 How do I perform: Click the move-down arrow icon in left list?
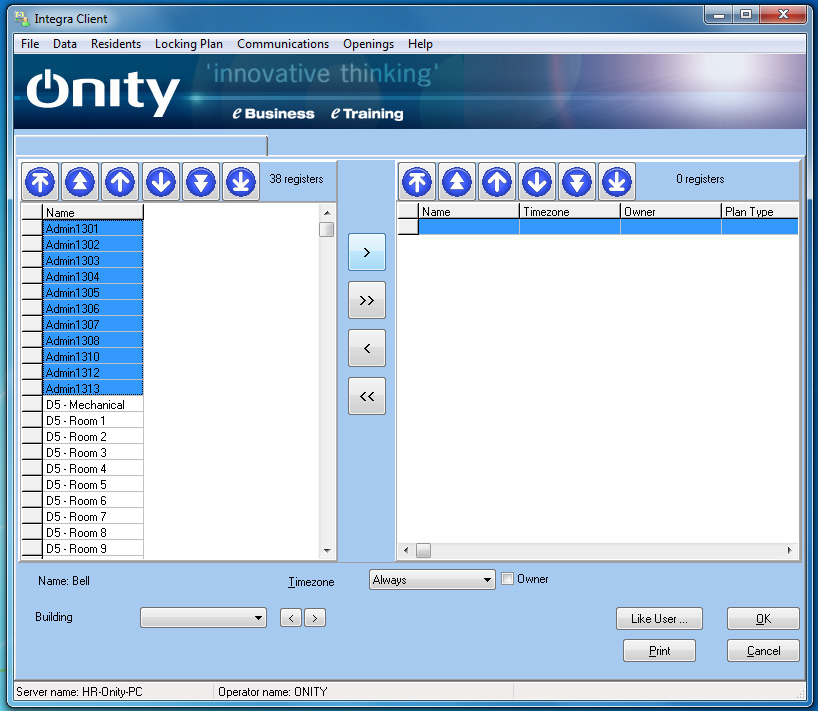point(161,182)
